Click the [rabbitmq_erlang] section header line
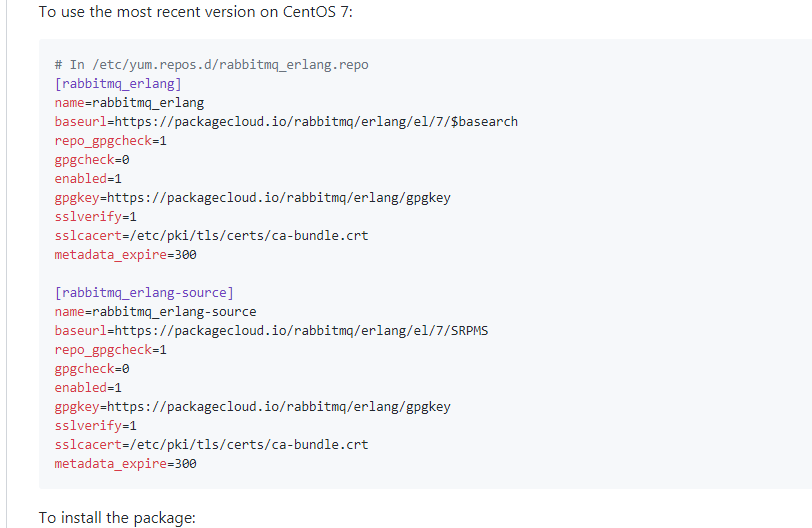 118,84
